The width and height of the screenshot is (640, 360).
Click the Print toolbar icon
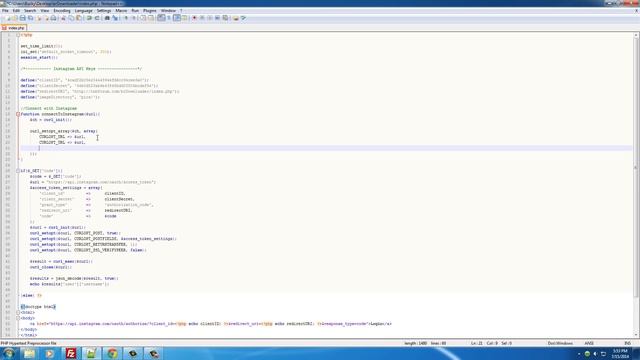click(x=53, y=18)
